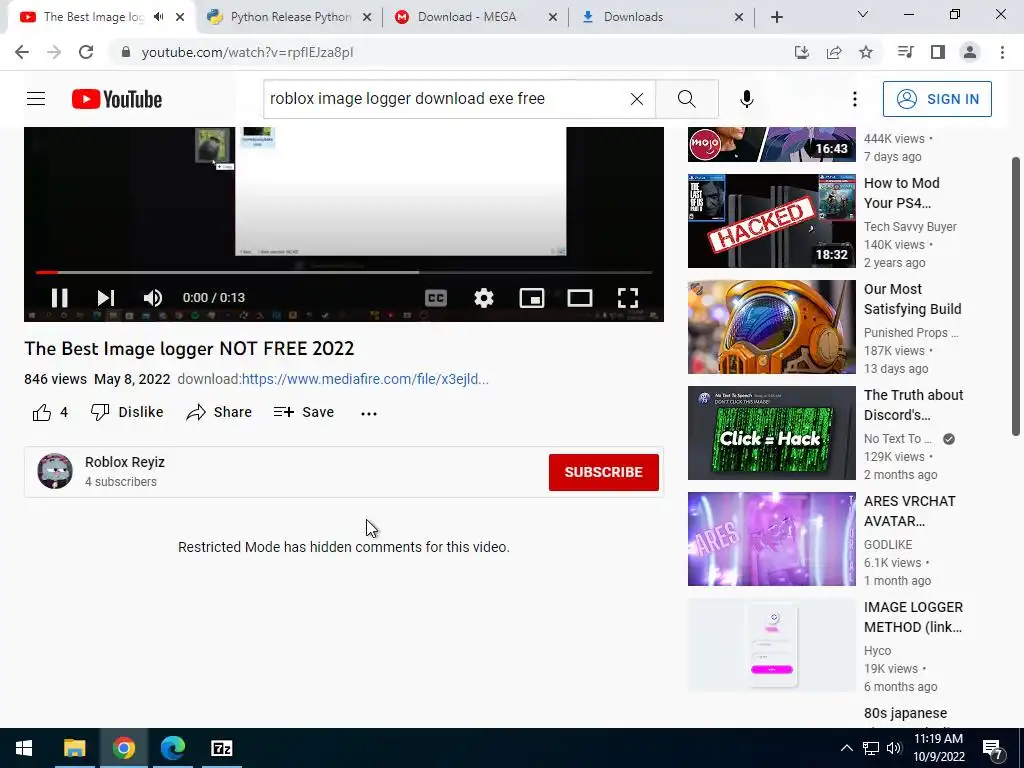Reload the current page
This screenshot has height=768, width=1024.
(x=86, y=52)
